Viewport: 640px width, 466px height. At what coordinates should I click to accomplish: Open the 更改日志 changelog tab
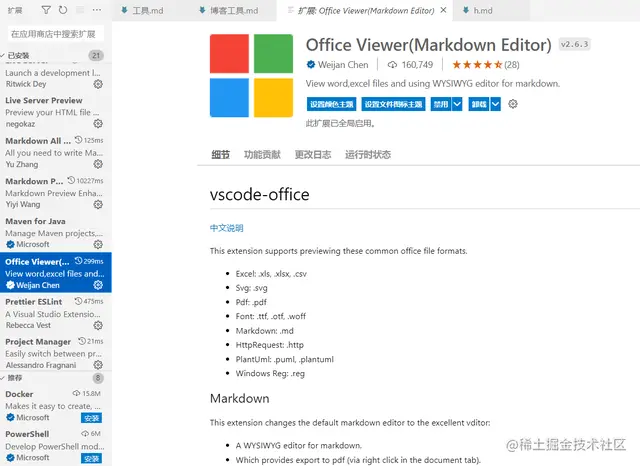pos(313,155)
